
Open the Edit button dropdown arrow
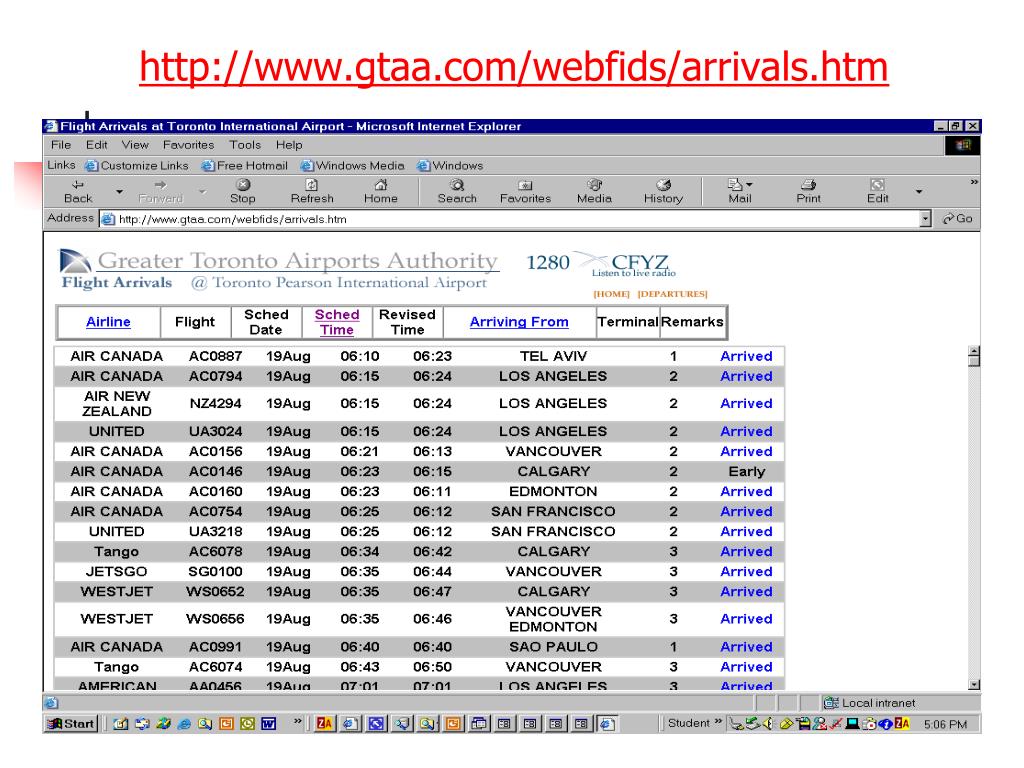click(919, 191)
